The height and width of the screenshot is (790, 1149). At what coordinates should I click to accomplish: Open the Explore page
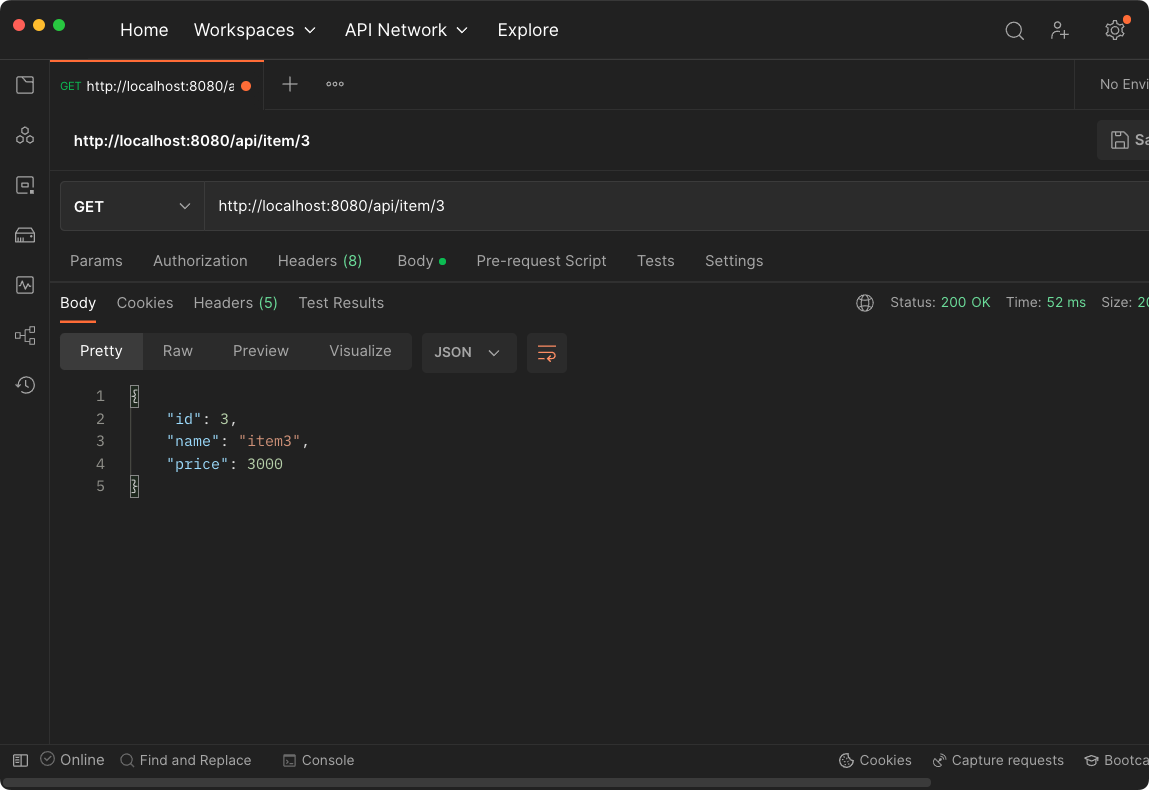tap(528, 30)
